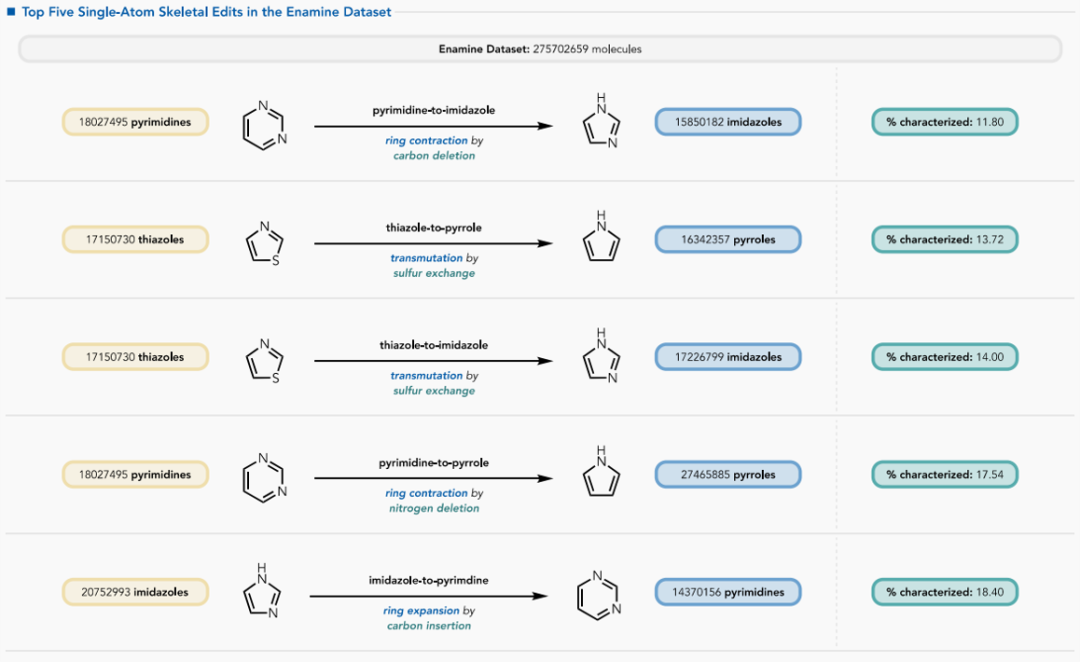Select the 27465885 pyrroles badge

click(728, 475)
